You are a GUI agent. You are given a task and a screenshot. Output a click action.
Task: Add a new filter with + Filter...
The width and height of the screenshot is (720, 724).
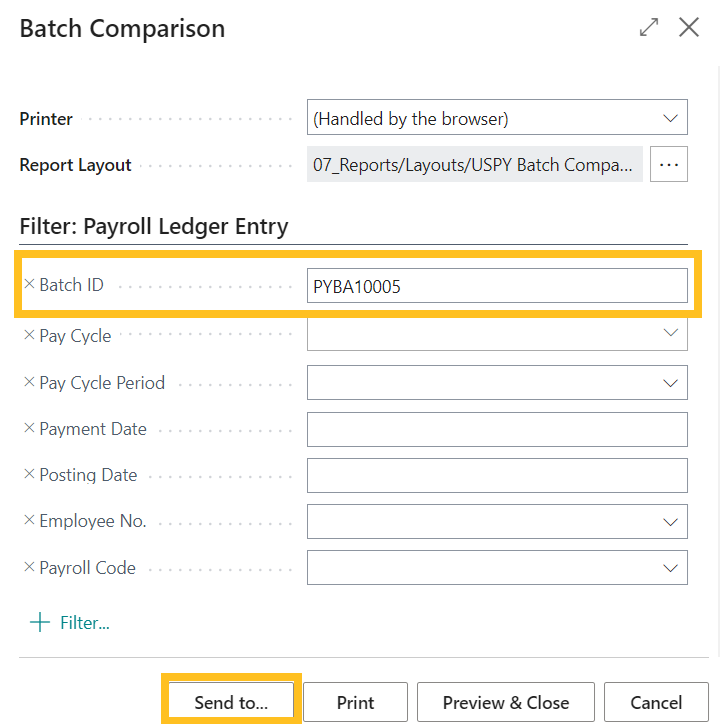(70, 622)
